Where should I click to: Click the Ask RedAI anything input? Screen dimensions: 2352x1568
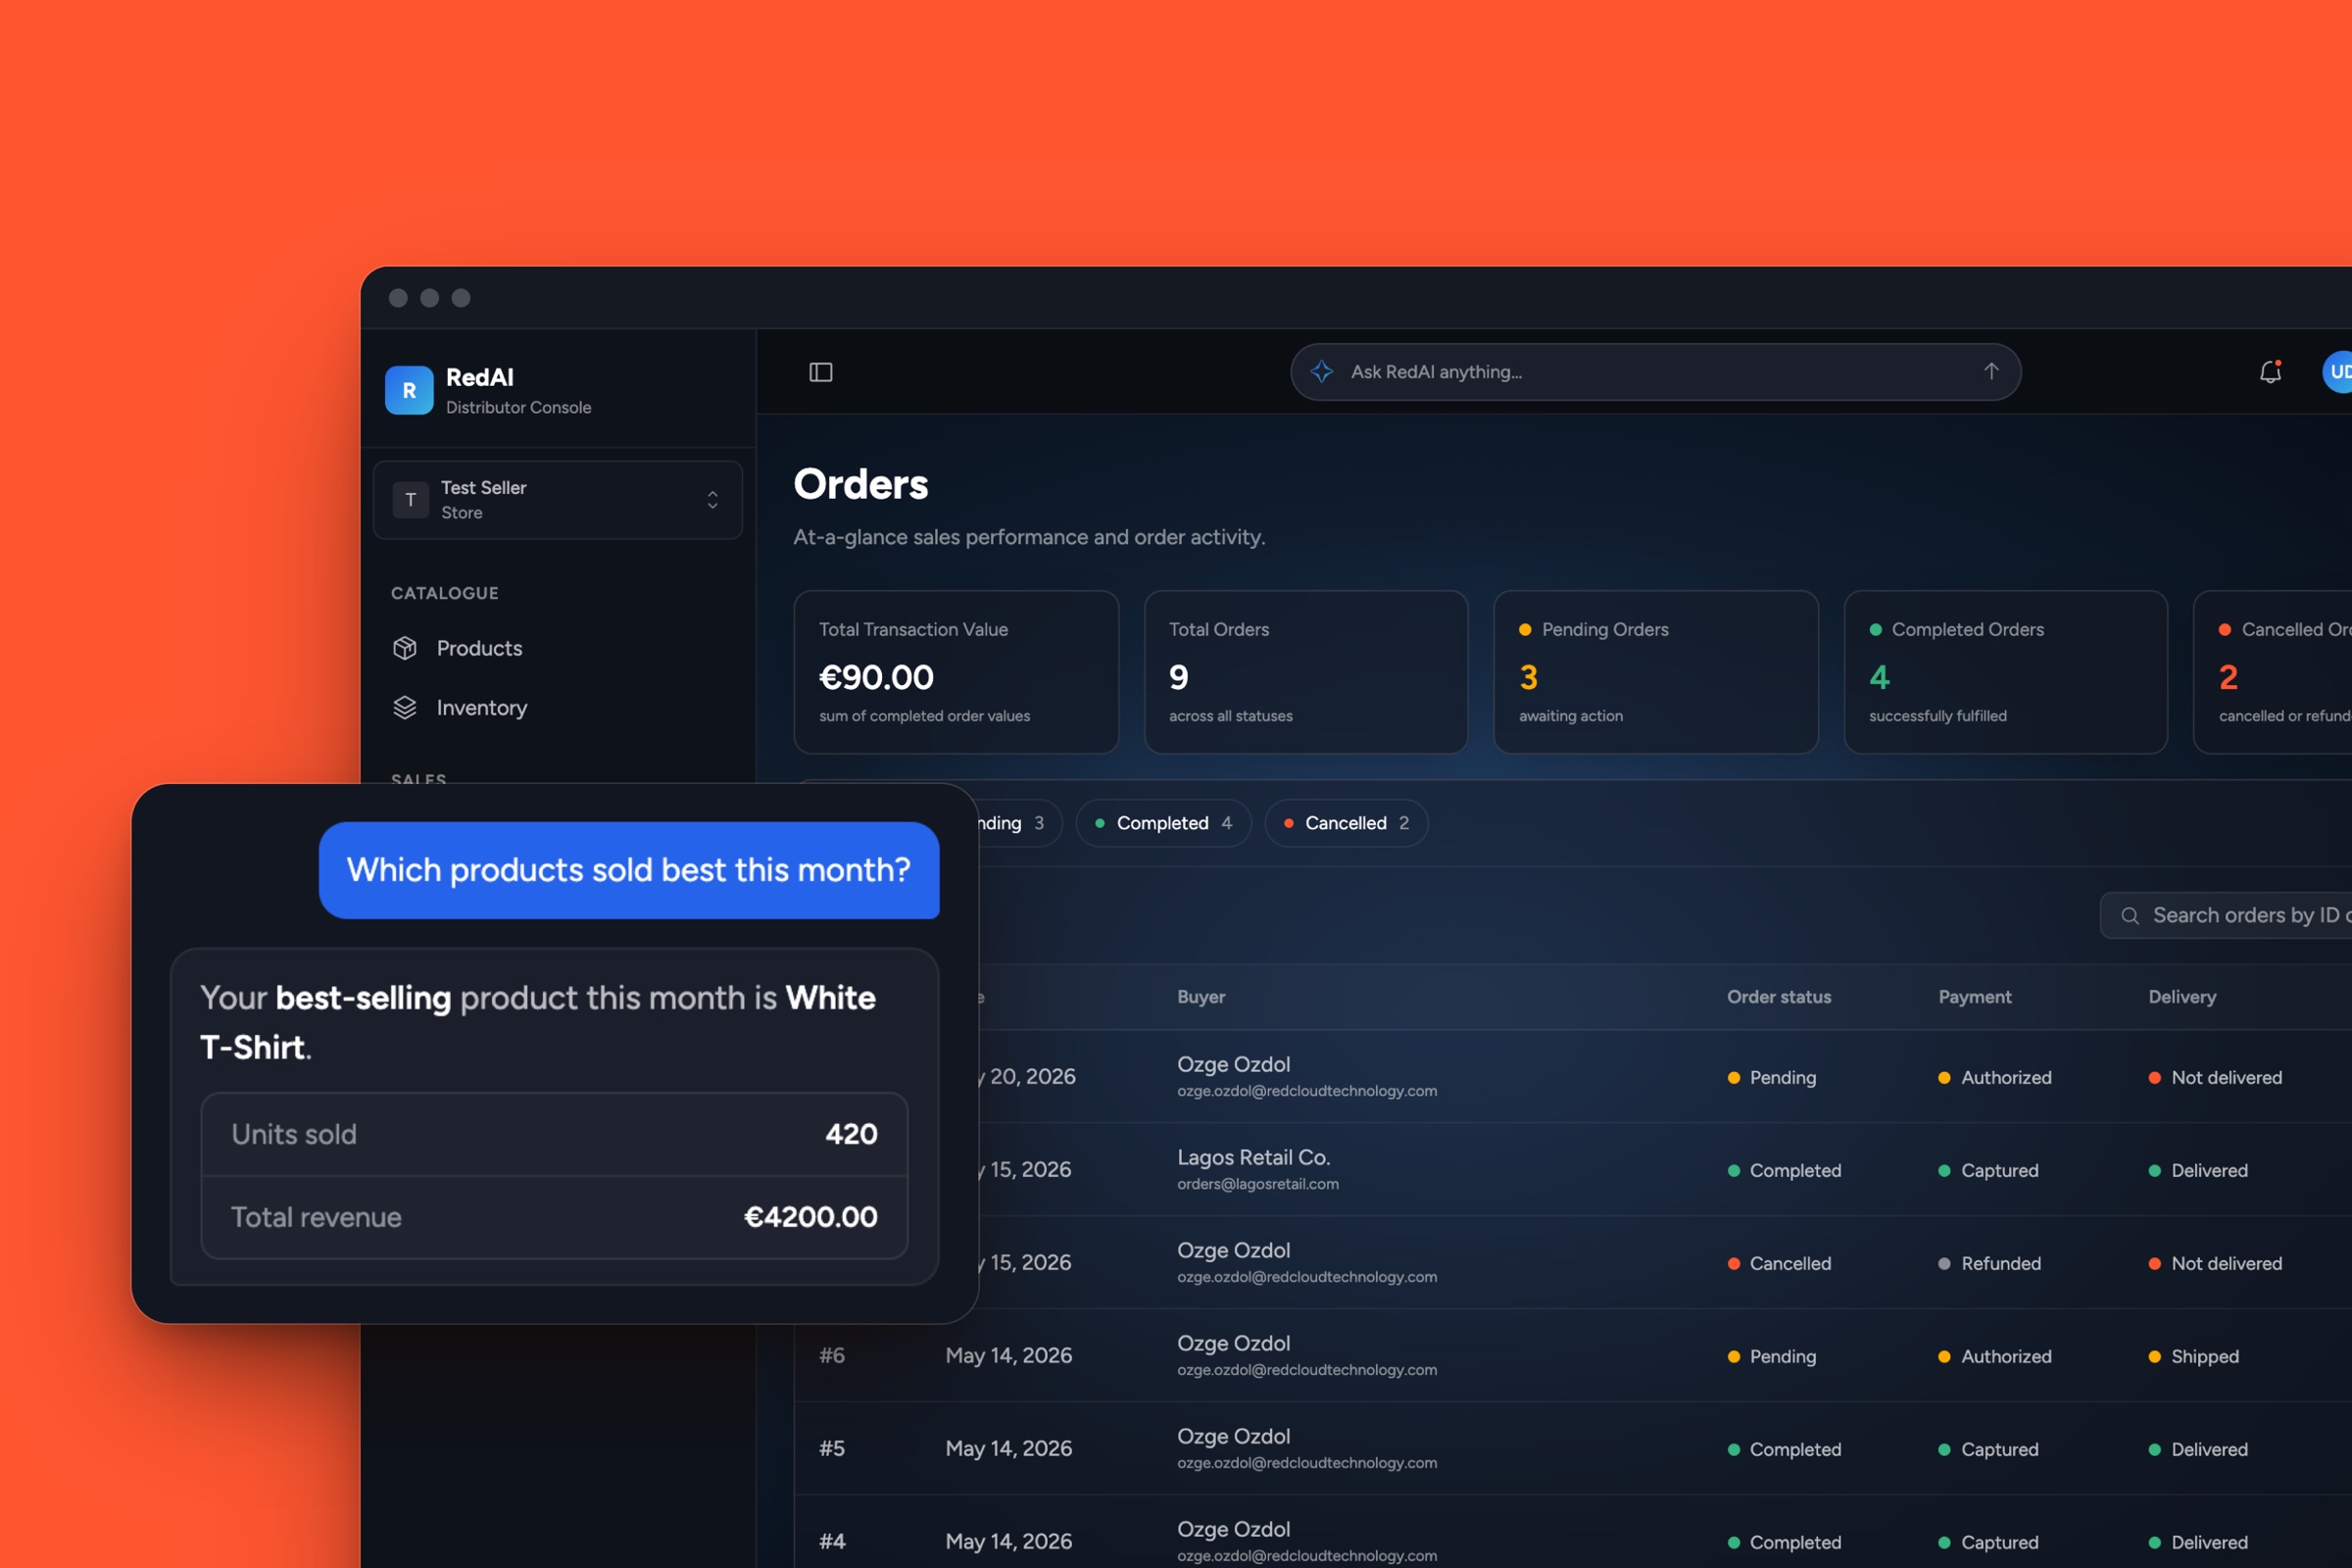[1655, 372]
